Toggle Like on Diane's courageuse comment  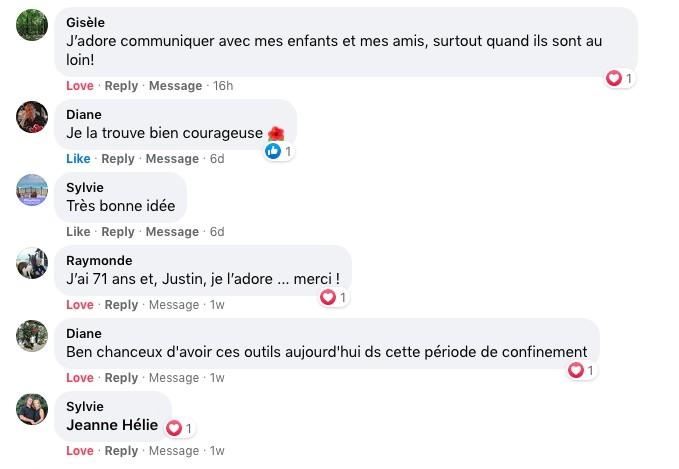point(78,159)
